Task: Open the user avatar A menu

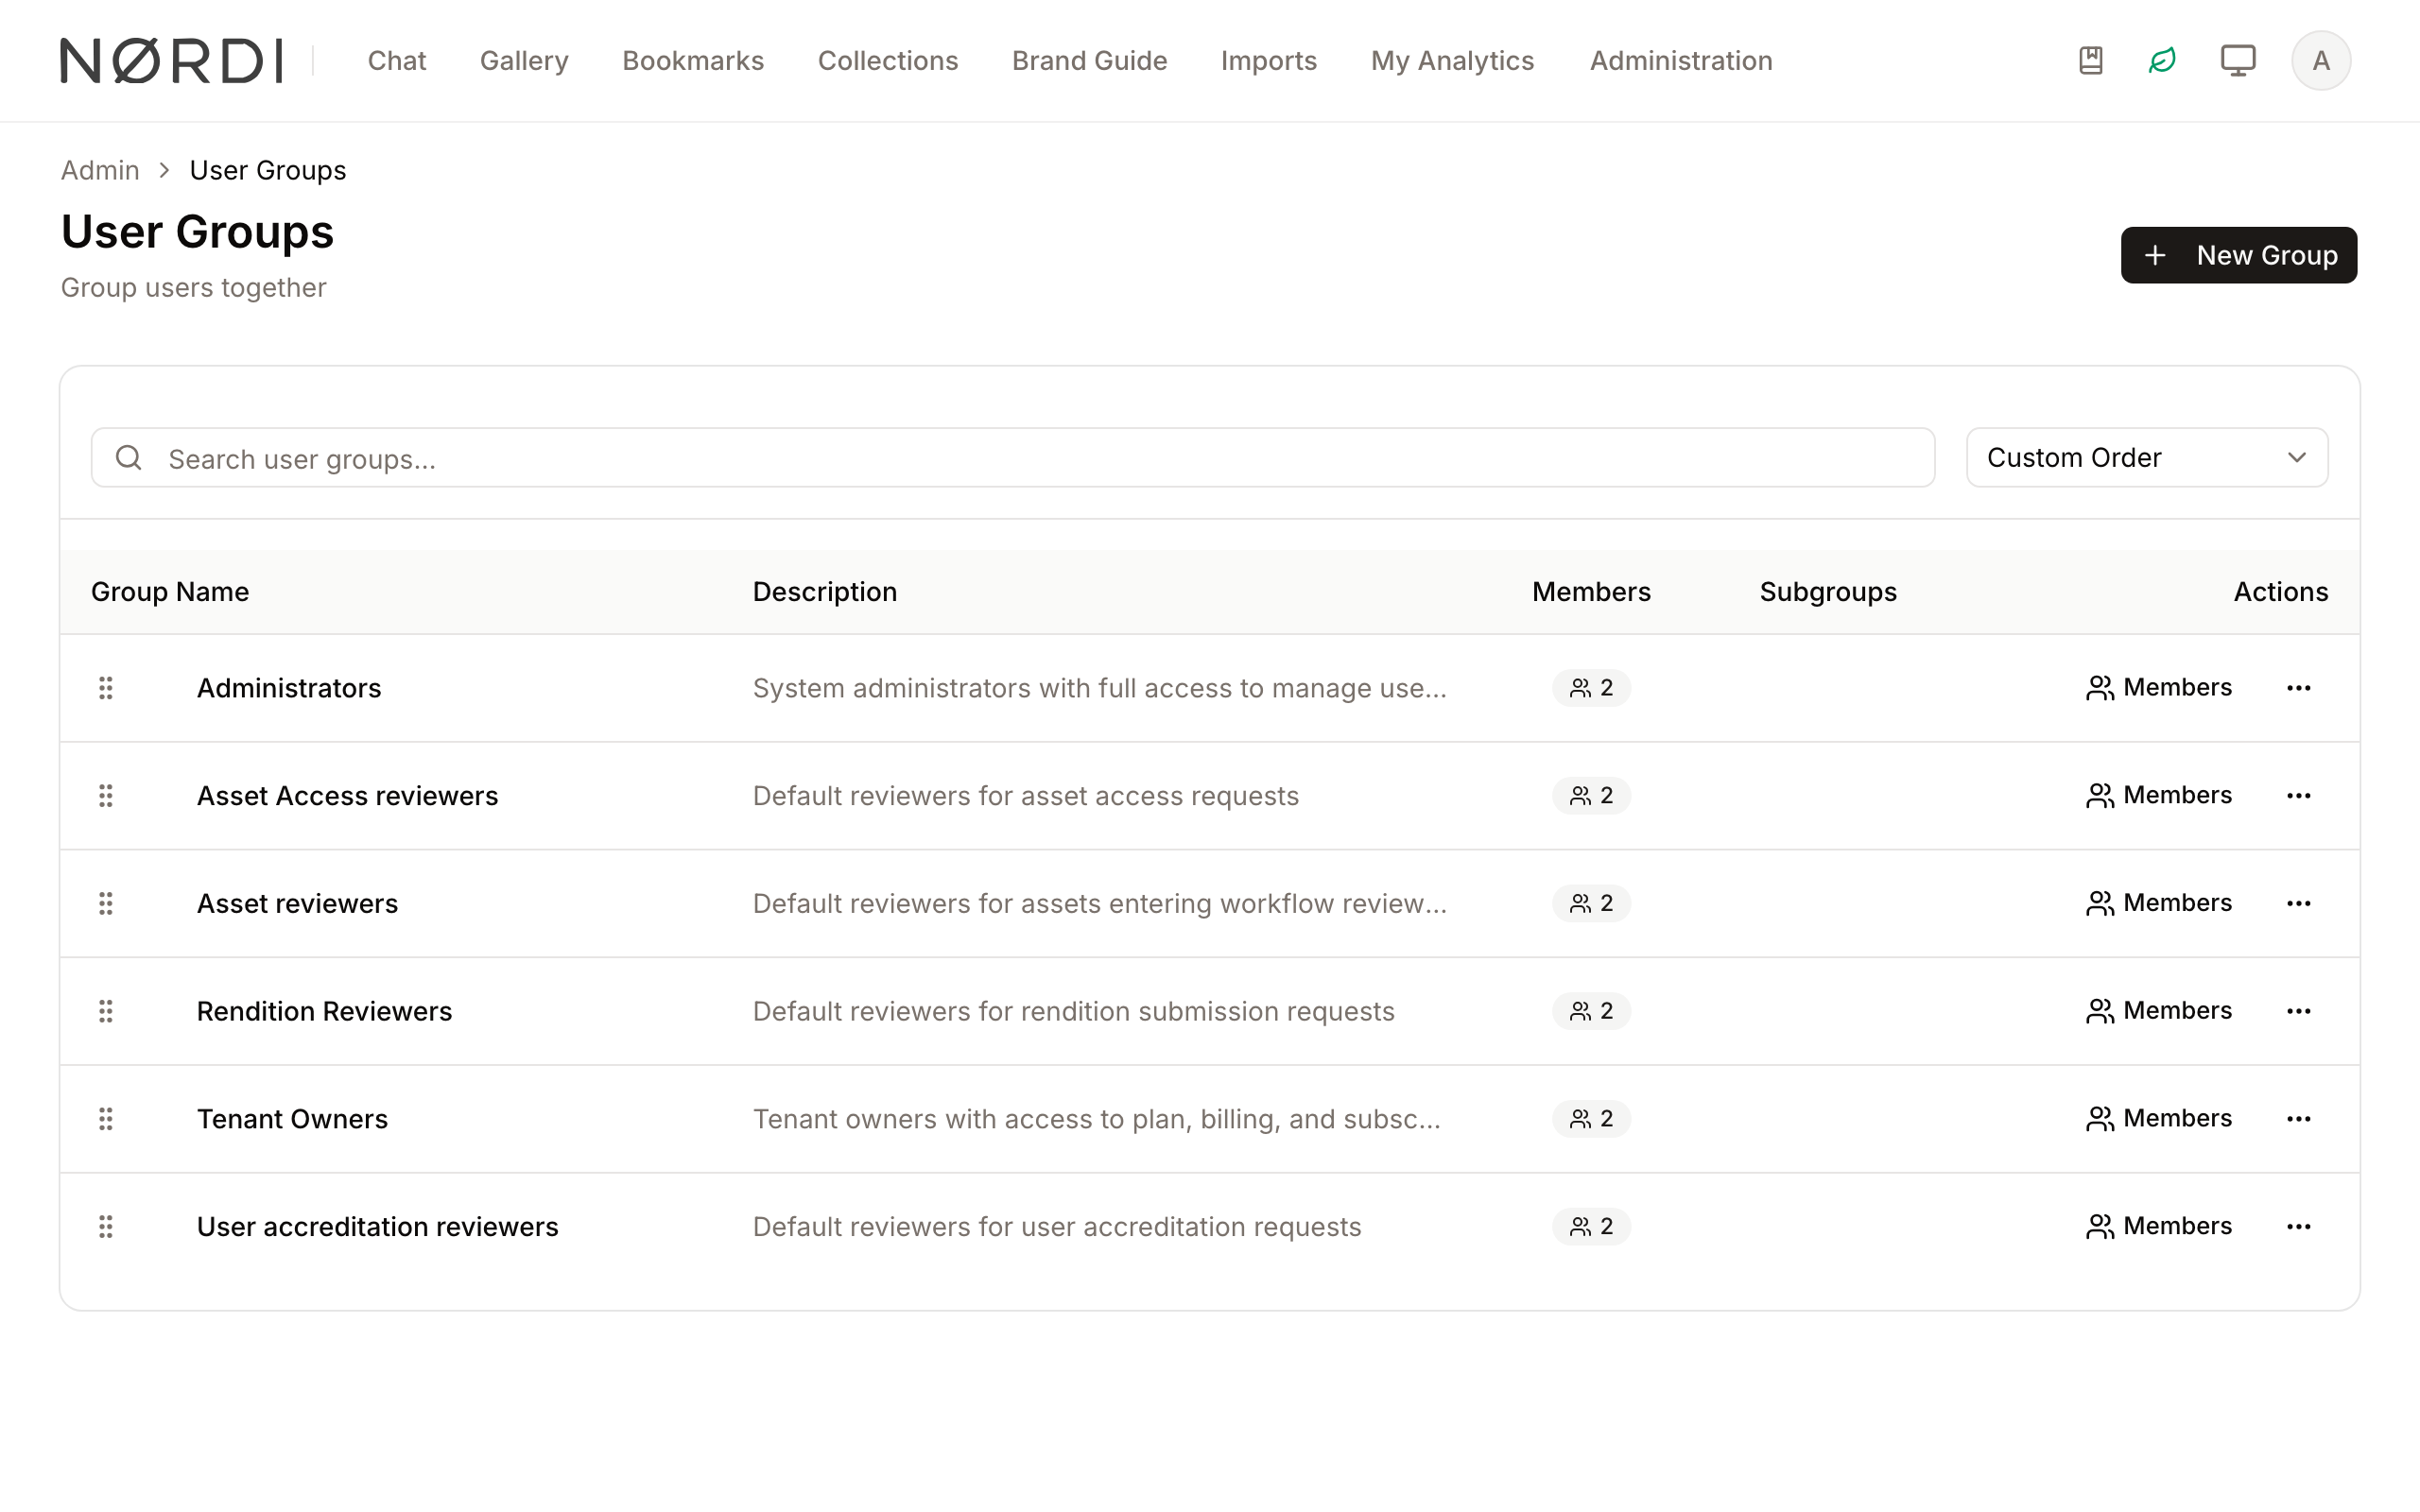Action: click(x=2321, y=60)
